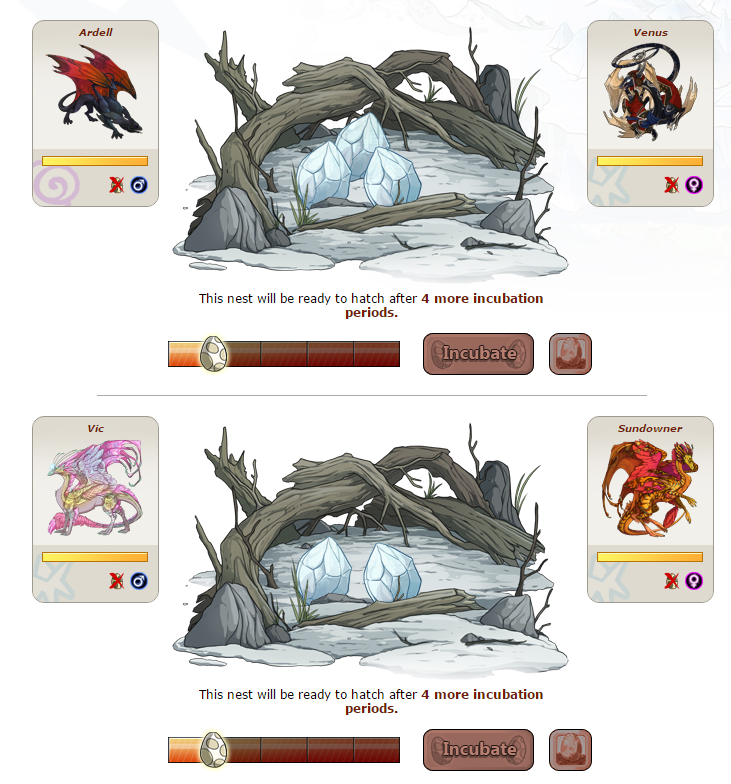Click the egg marker on top incubation progress bar
The width and height of the screenshot is (731, 784).
pos(214,354)
